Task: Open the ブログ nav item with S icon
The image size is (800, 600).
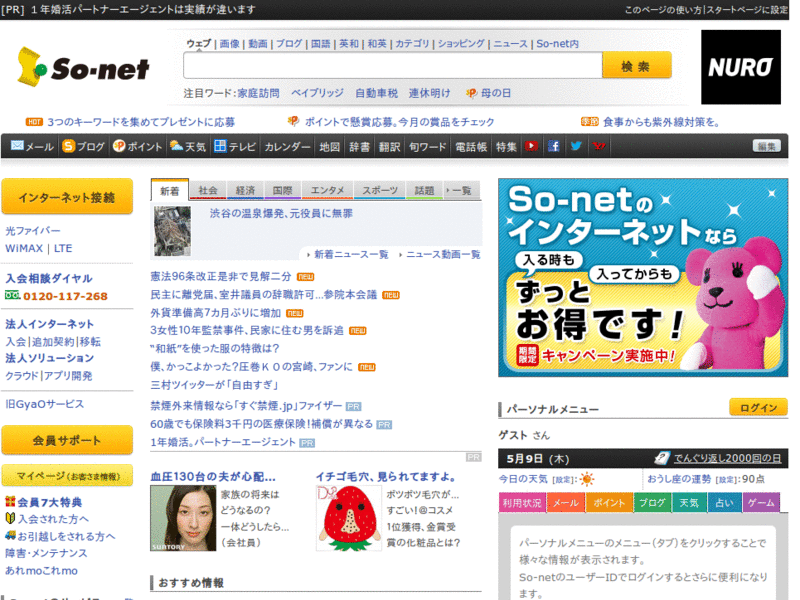Action: coord(83,146)
